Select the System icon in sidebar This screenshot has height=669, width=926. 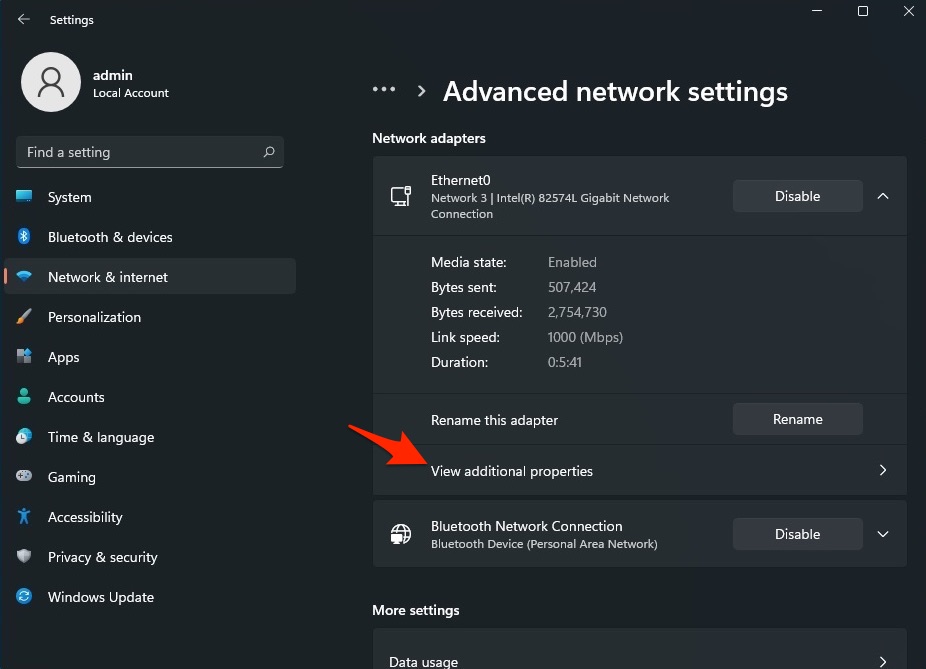click(x=24, y=197)
